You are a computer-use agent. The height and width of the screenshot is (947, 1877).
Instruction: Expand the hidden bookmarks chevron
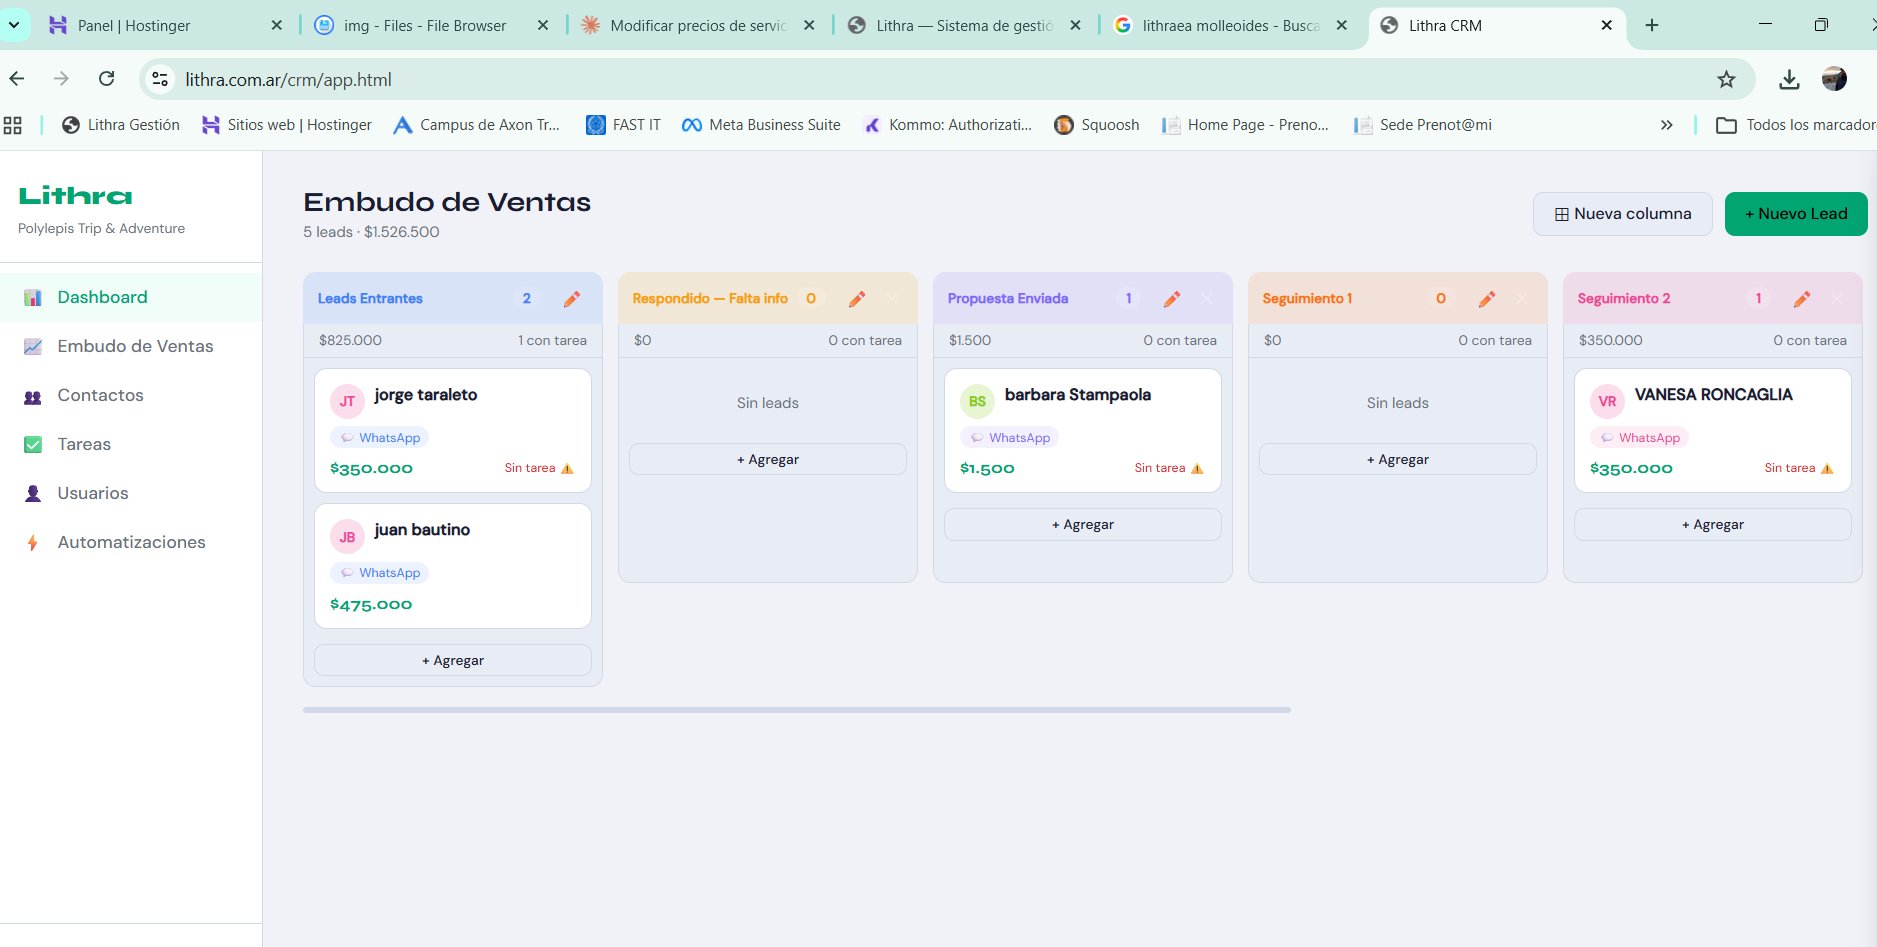pos(1666,125)
